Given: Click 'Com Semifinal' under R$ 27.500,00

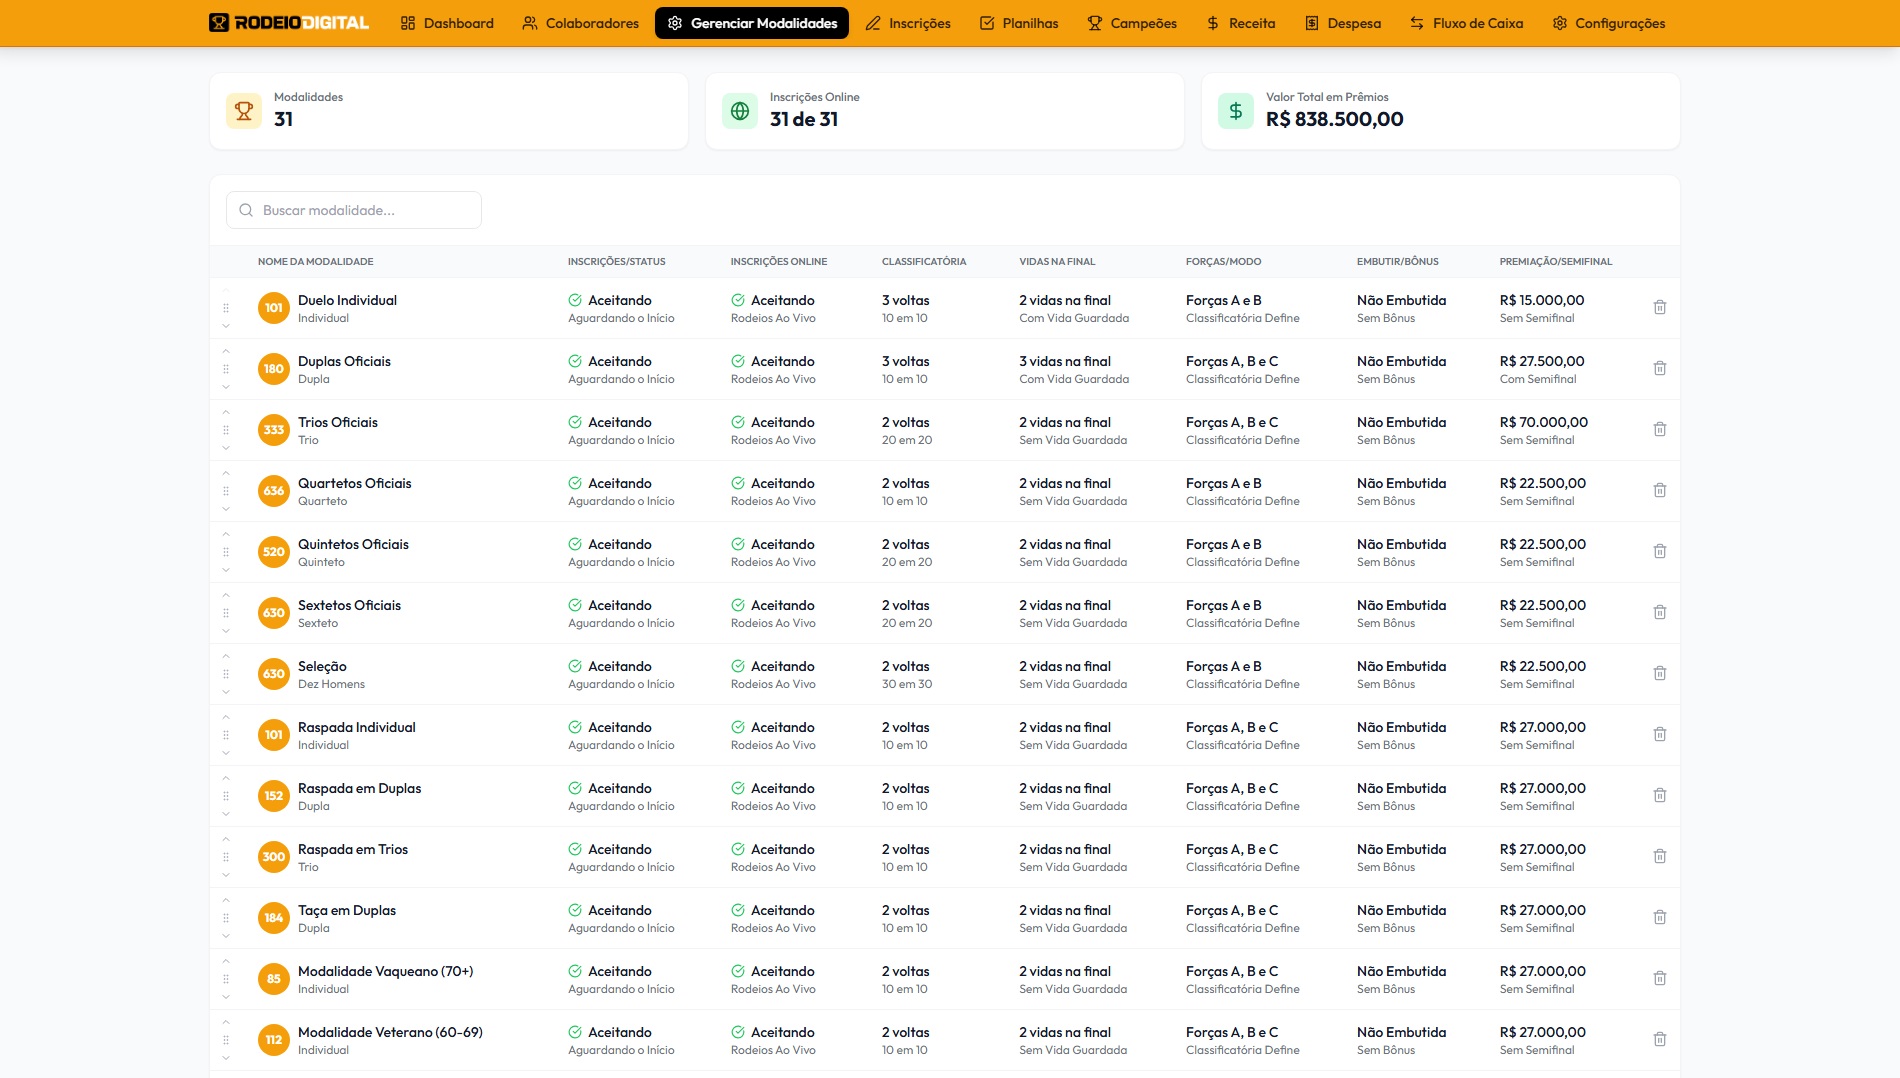Looking at the screenshot, I should pyautogui.click(x=1538, y=379).
